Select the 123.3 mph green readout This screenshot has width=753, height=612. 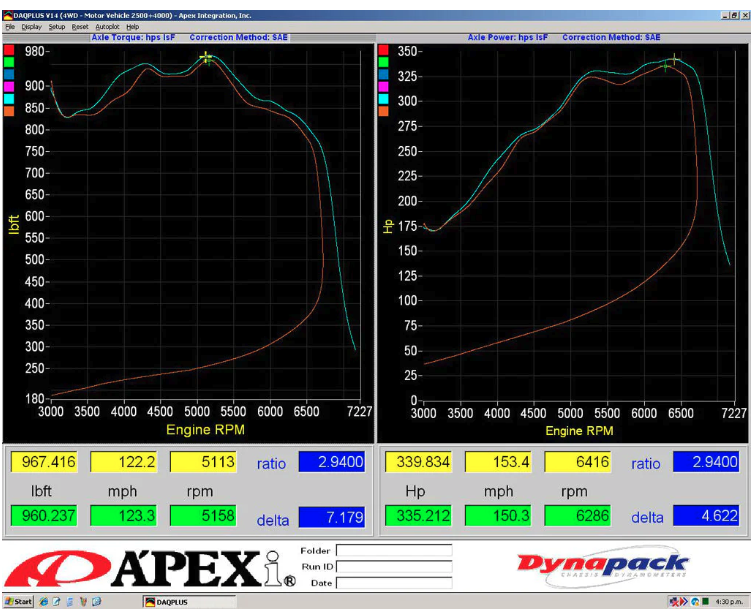pos(123,515)
